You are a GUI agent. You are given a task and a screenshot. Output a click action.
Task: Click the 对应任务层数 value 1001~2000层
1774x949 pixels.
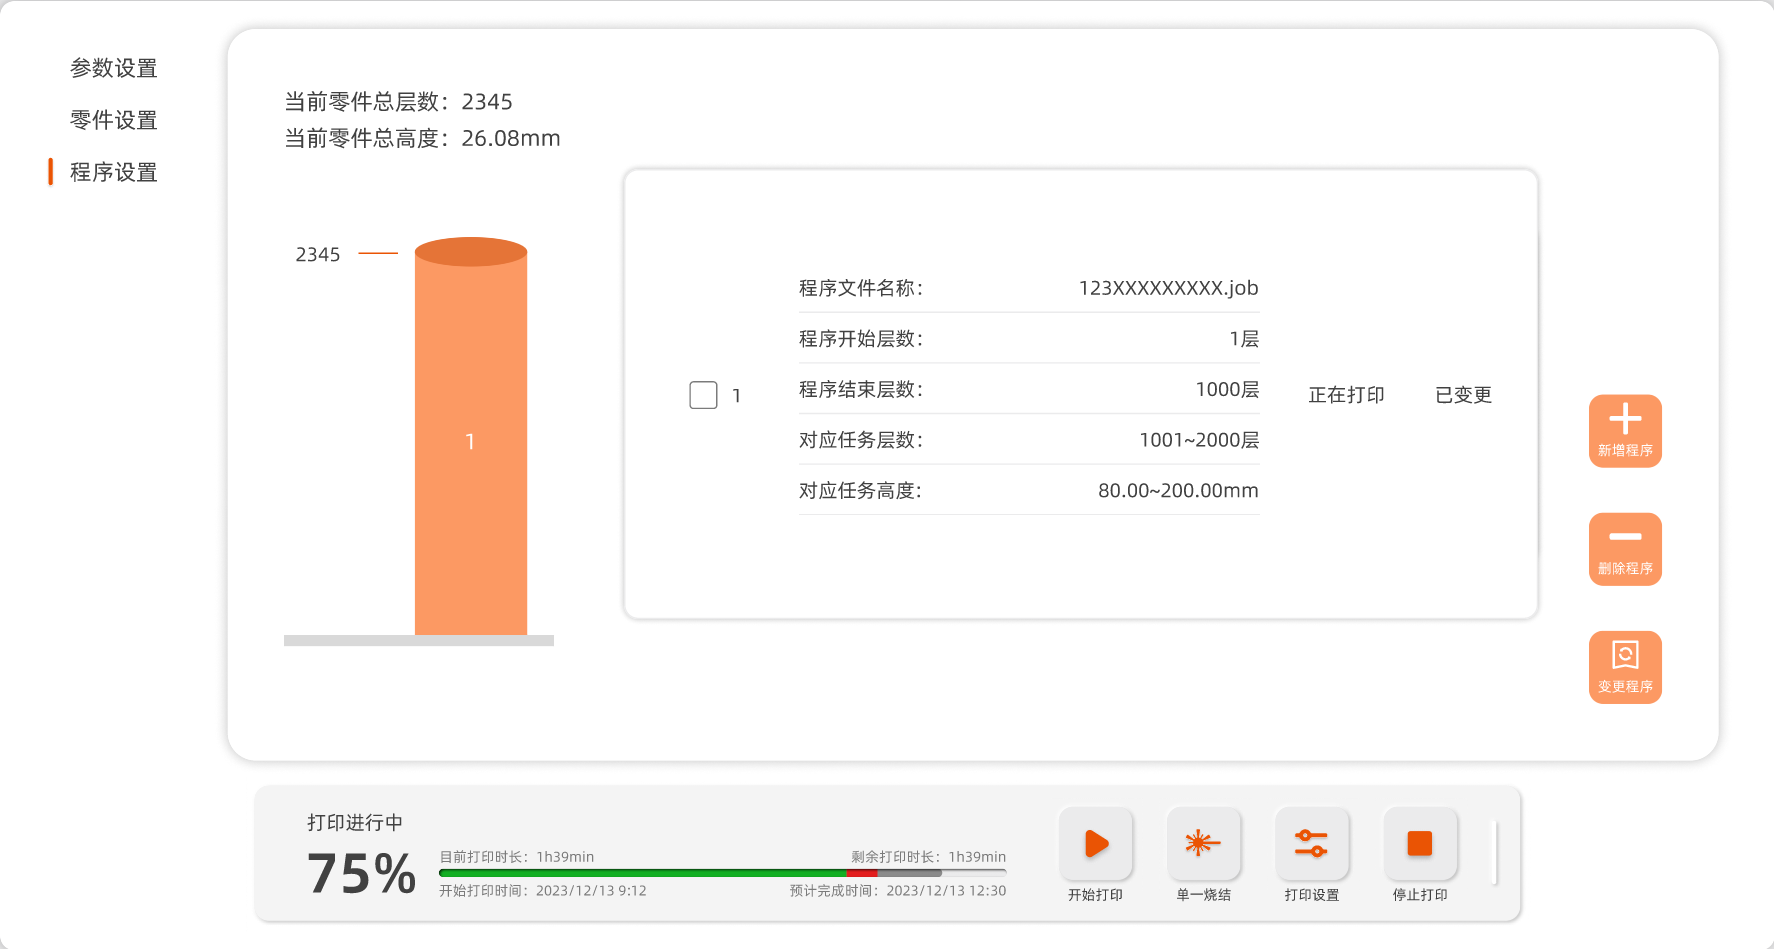click(x=1198, y=440)
